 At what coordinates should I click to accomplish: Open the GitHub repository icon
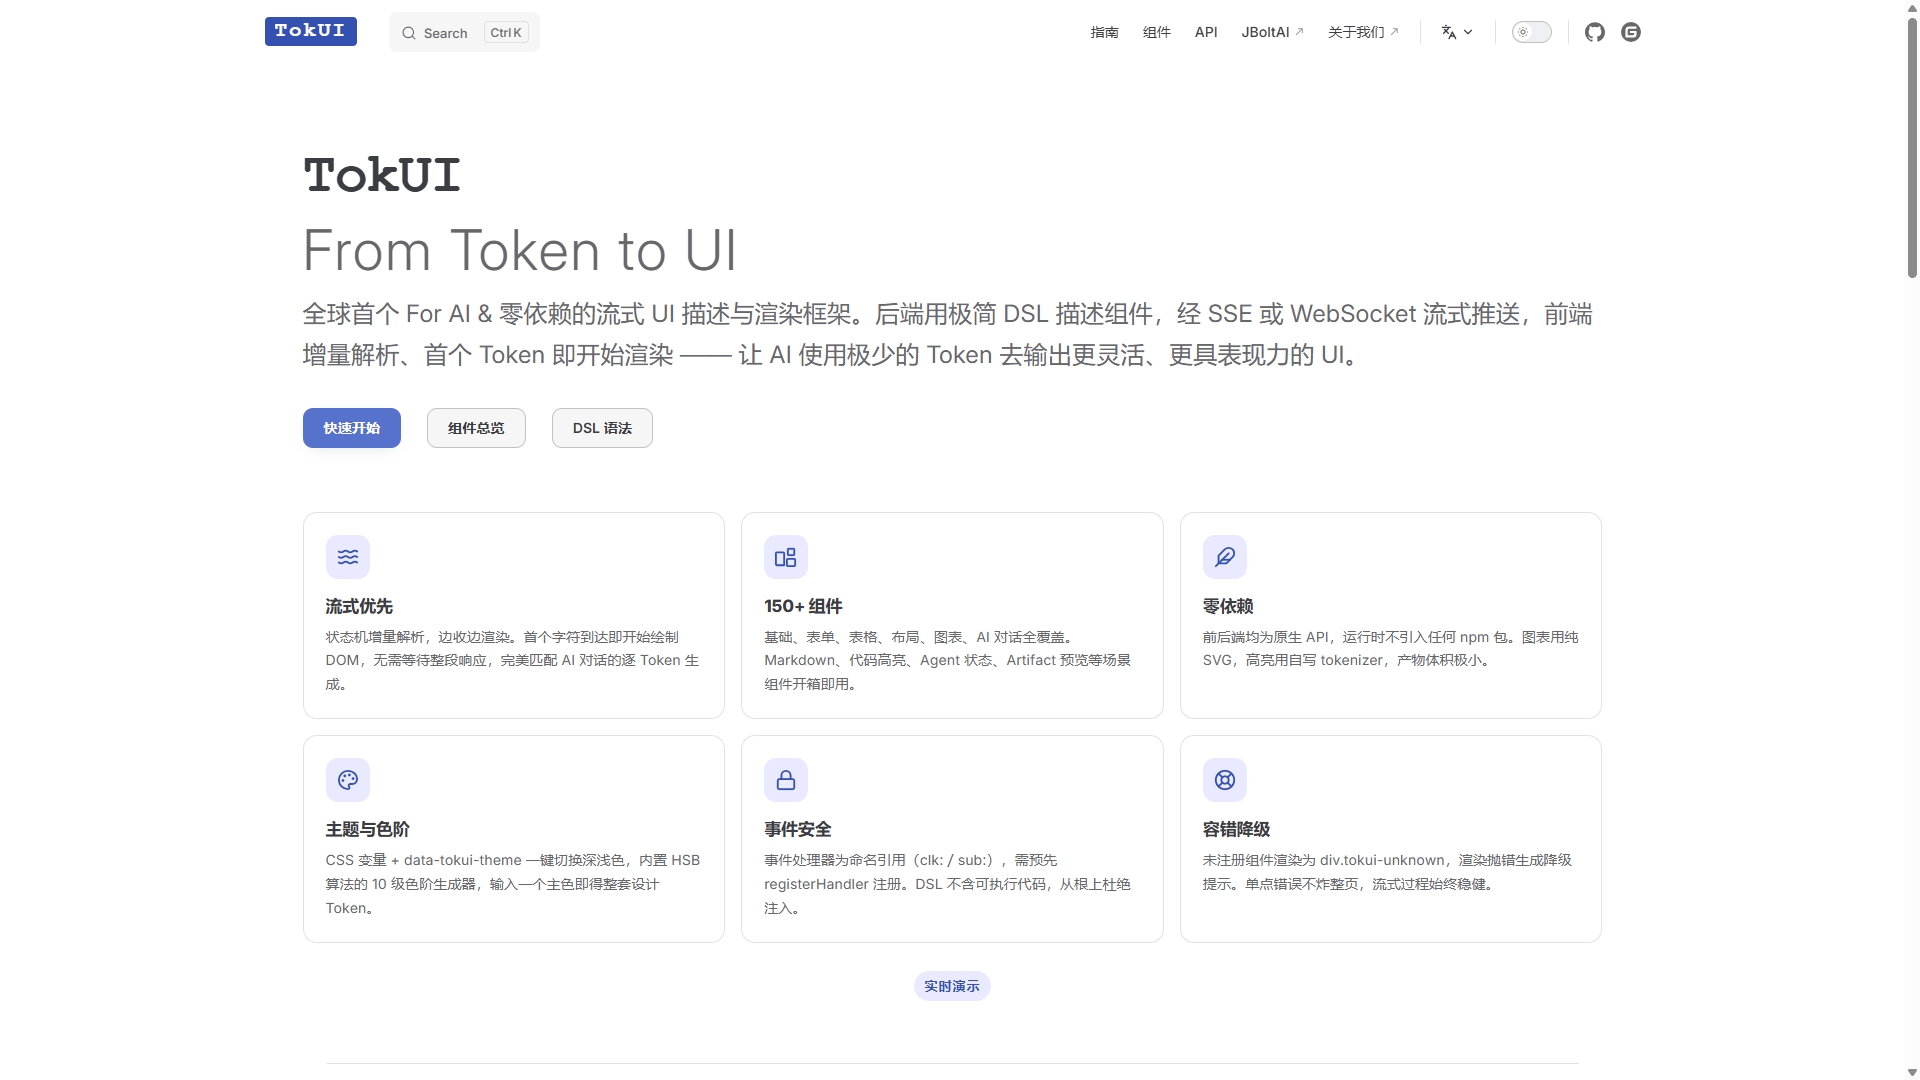pyautogui.click(x=1595, y=32)
